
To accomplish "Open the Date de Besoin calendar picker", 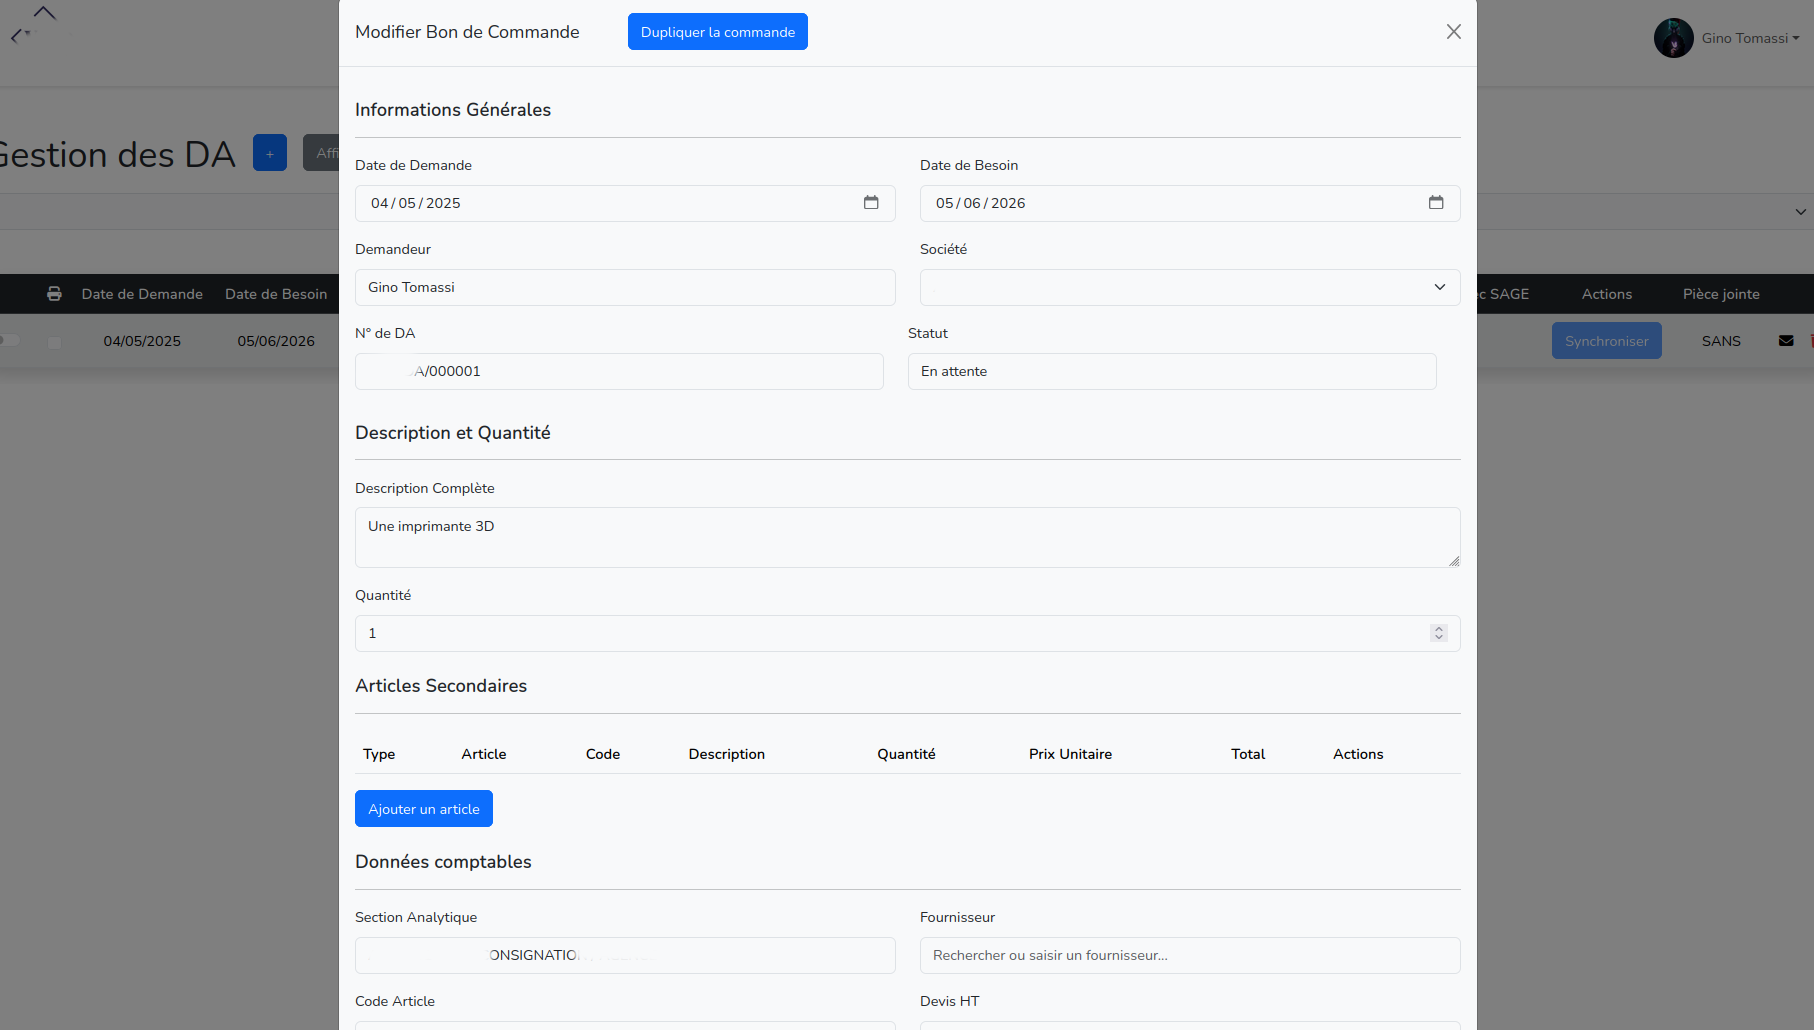I will [x=1436, y=203].
